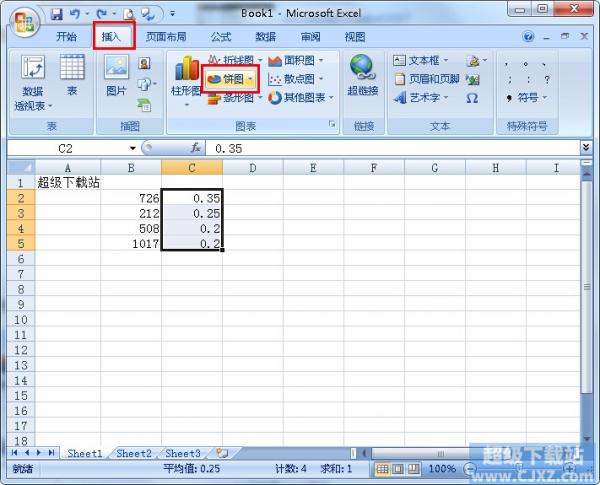Insert a bar chart (条形图)
Viewport: 600px width, 485px height.
click(235, 98)
